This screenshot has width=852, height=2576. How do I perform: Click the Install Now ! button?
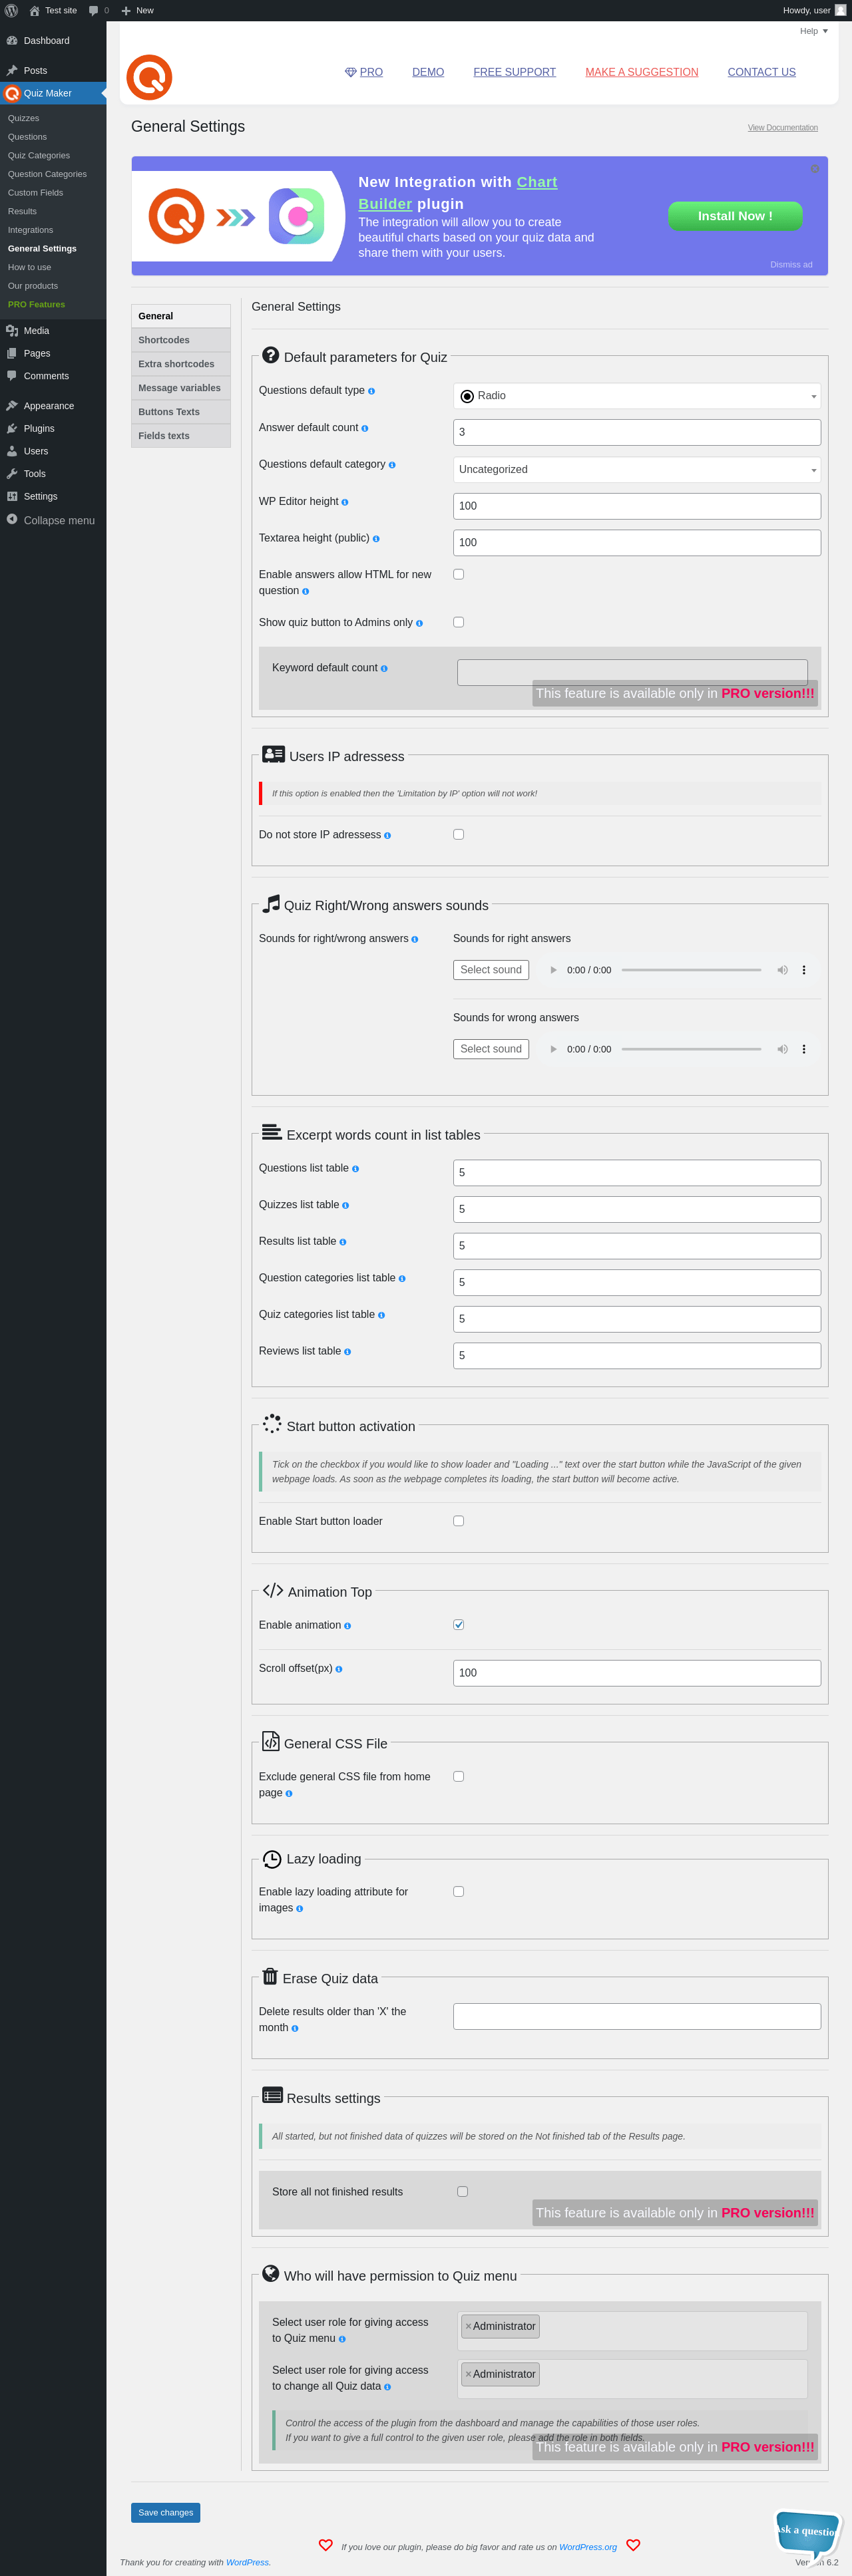tap(735, 216)
